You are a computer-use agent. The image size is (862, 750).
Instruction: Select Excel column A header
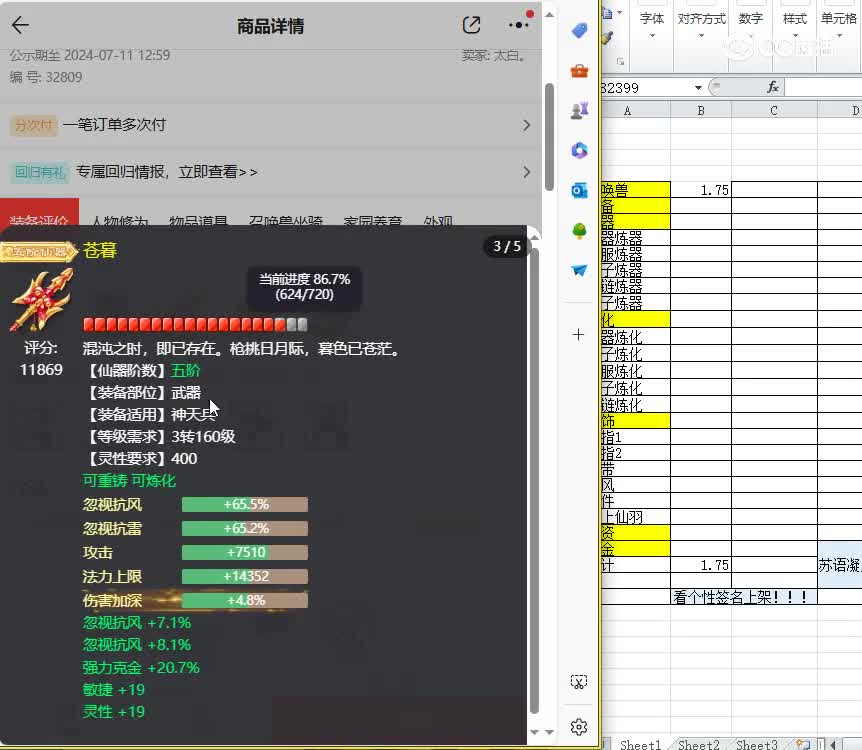pos(636,111)
